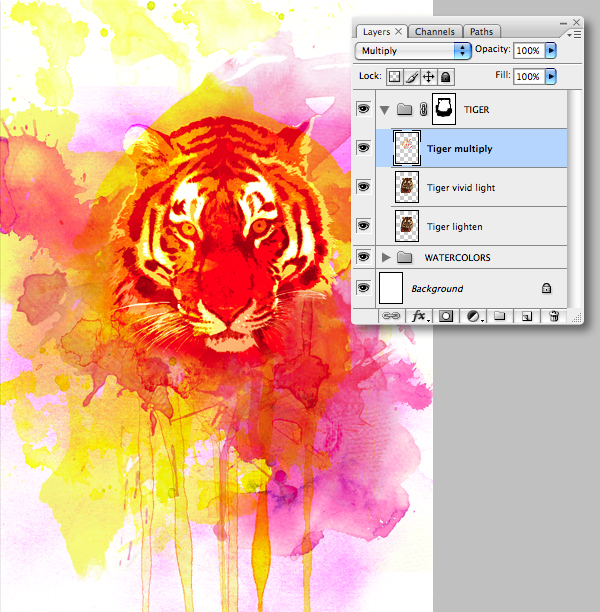Click the Opacity value field

529,50
